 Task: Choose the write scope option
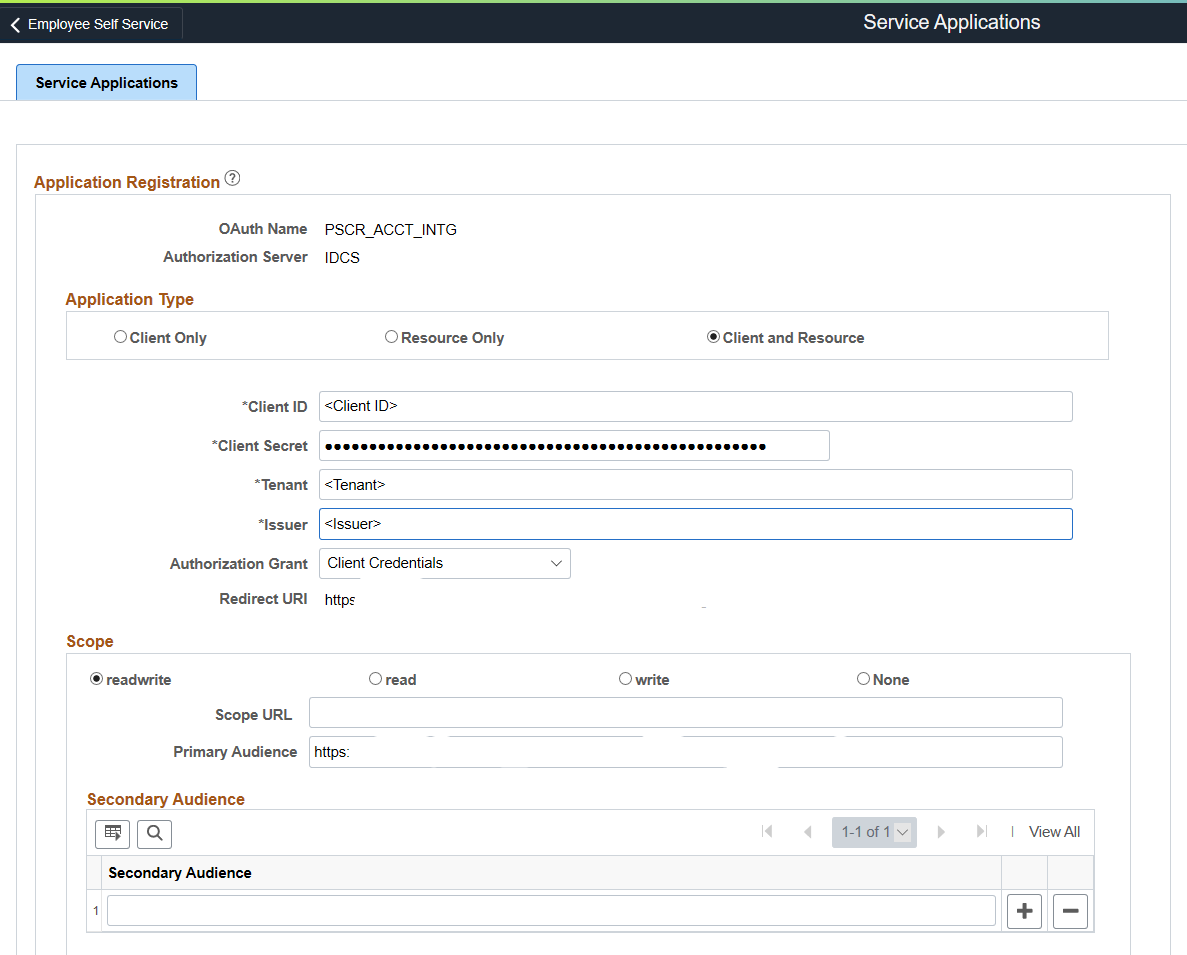tap(625, 679)
